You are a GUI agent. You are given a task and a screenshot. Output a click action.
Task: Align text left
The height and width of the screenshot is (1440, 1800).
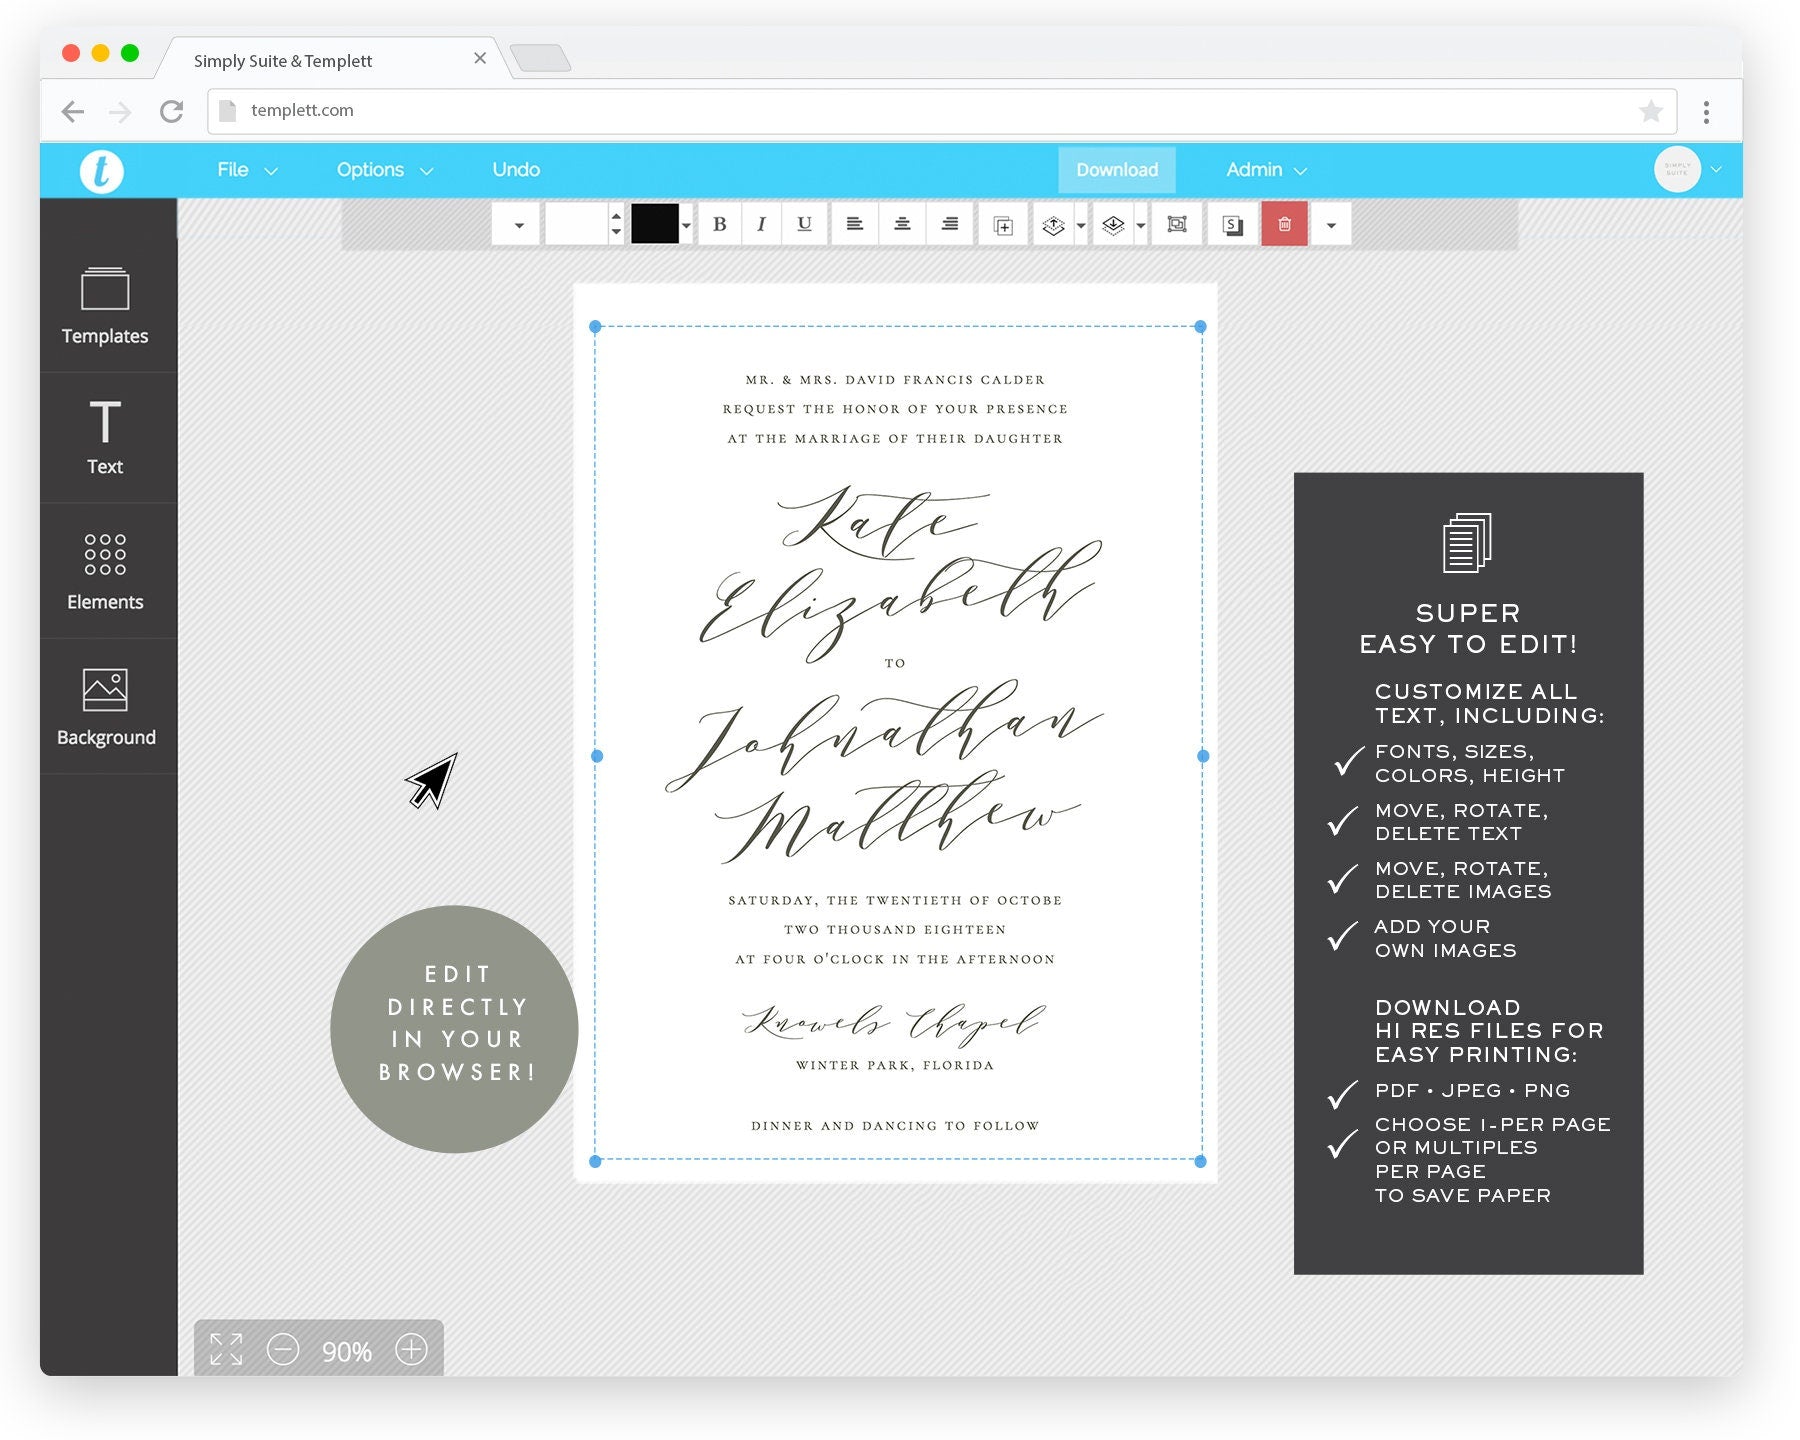[x=854, y=224]
